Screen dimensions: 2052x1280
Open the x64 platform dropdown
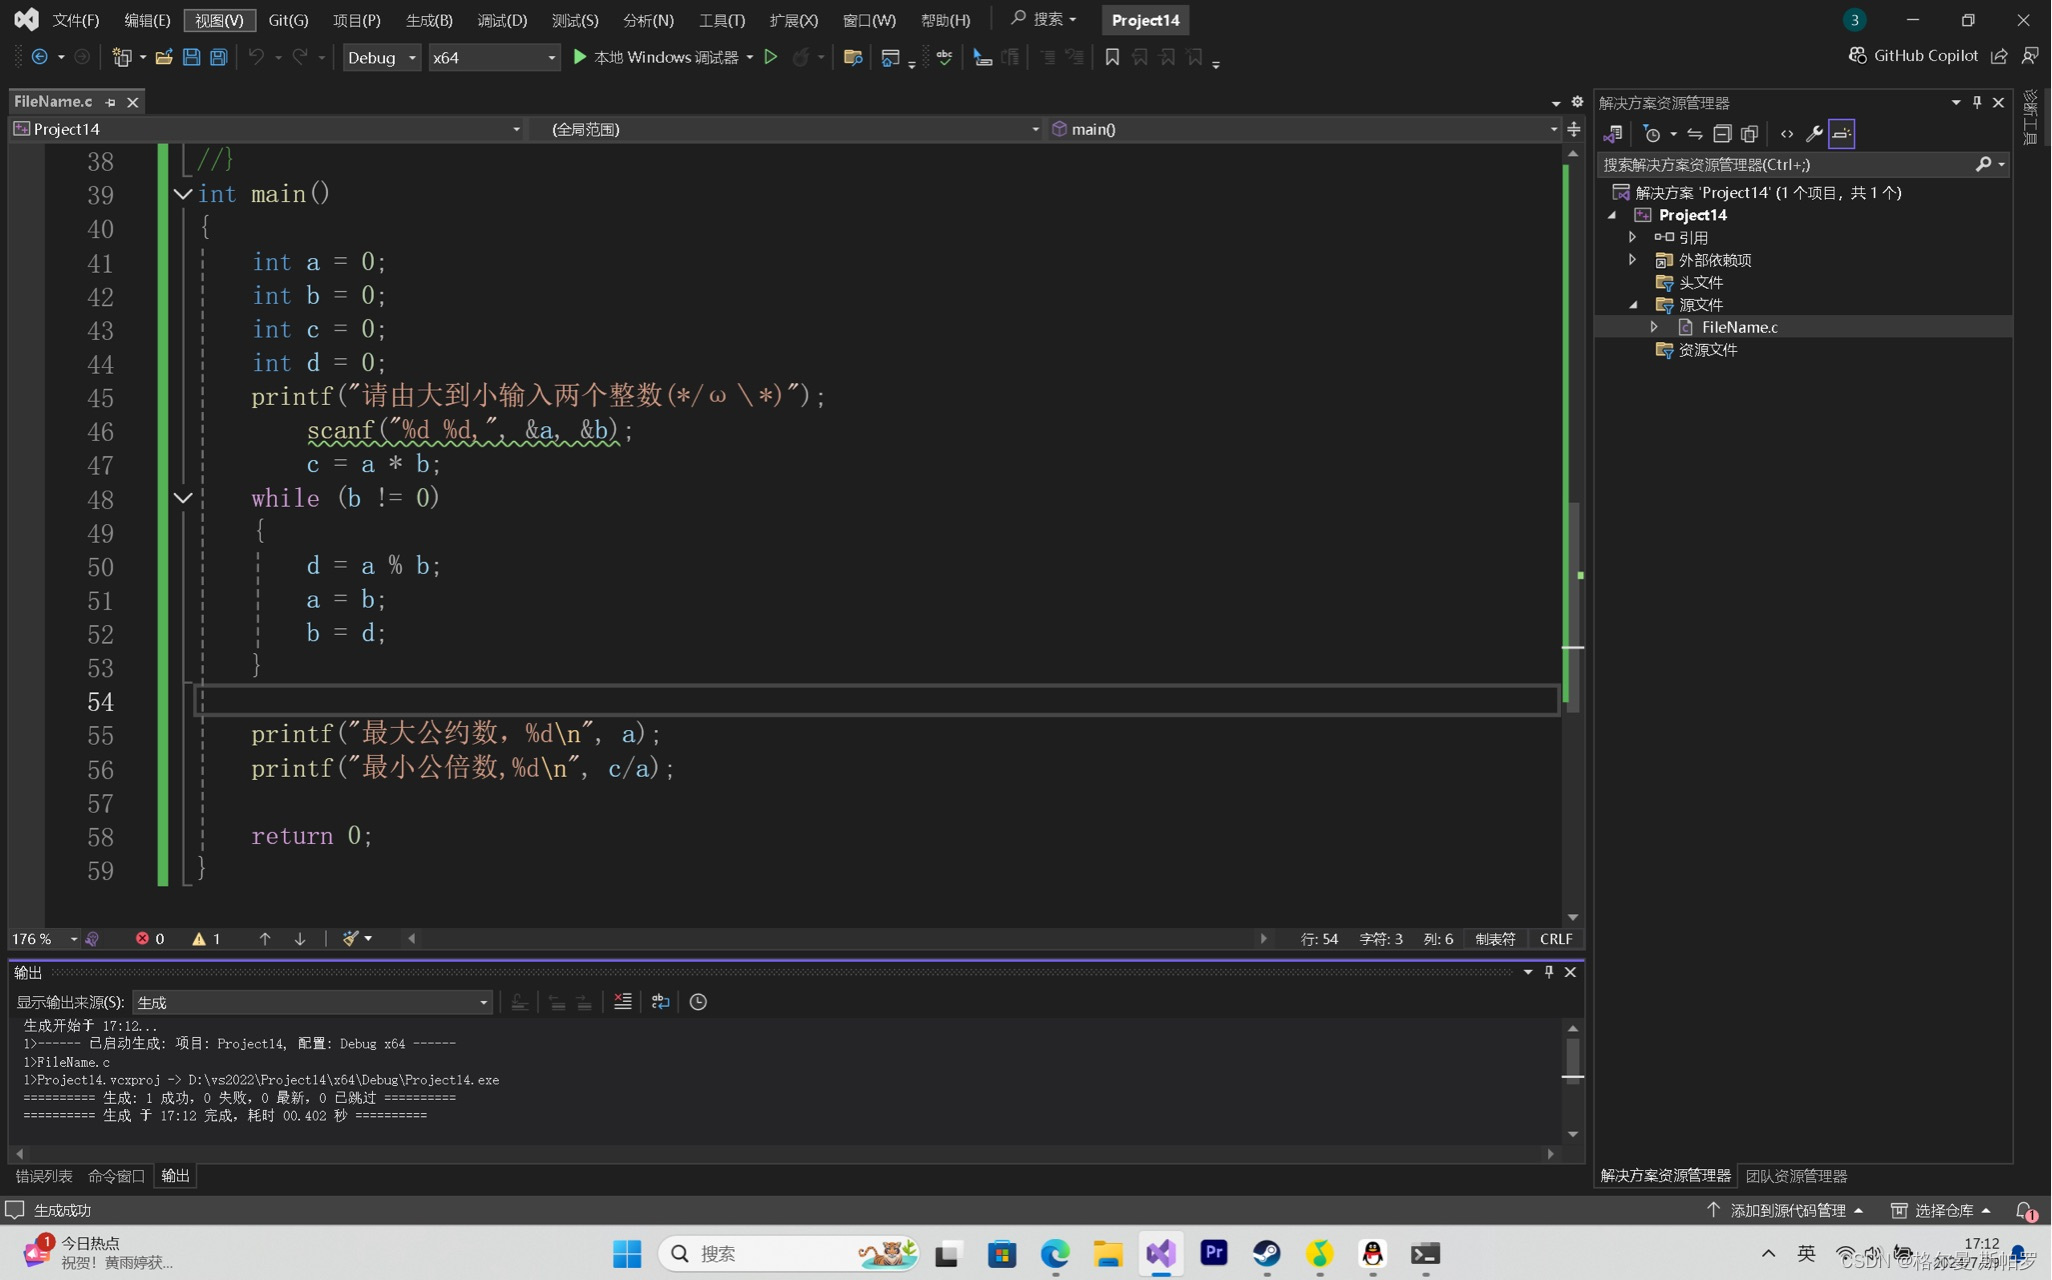pos(494,57)
